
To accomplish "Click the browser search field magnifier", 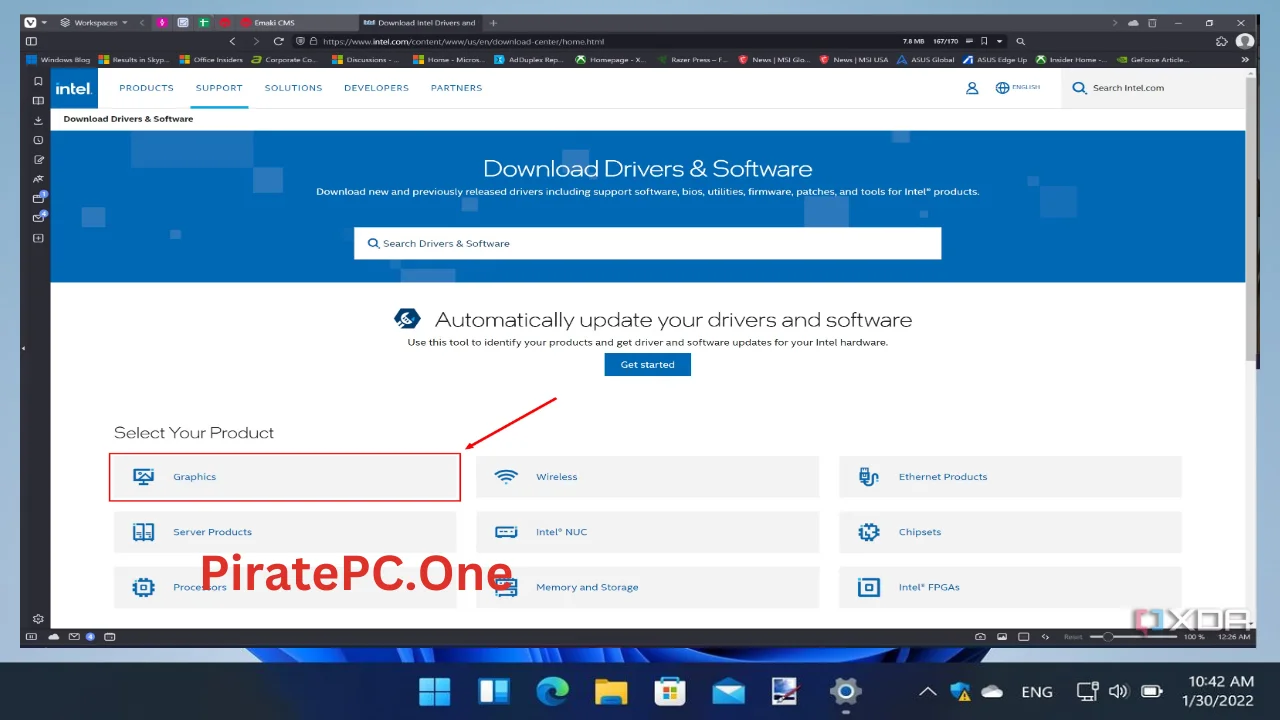I will 1020,41.
